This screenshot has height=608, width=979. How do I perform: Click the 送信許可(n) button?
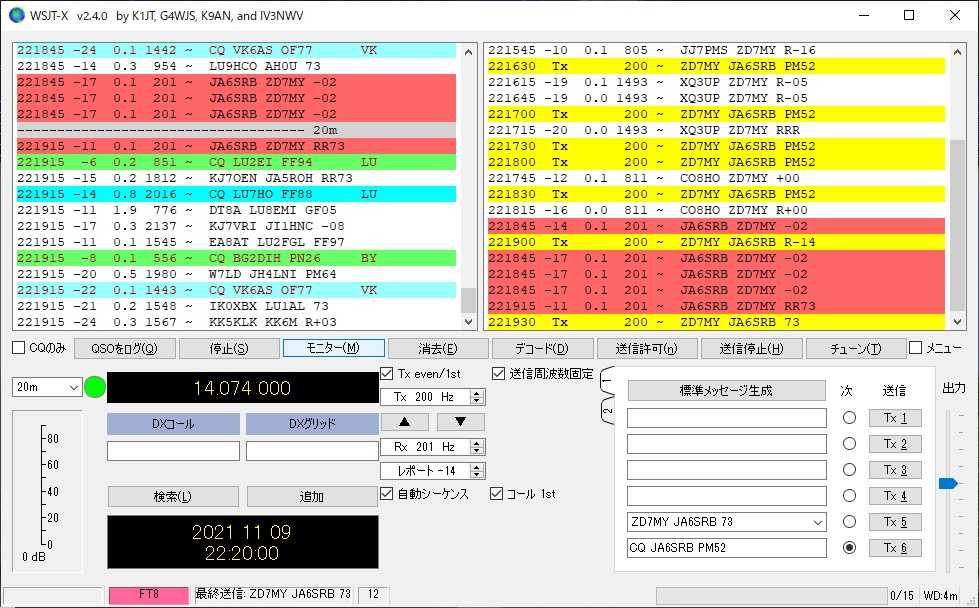tap(647, 348)
